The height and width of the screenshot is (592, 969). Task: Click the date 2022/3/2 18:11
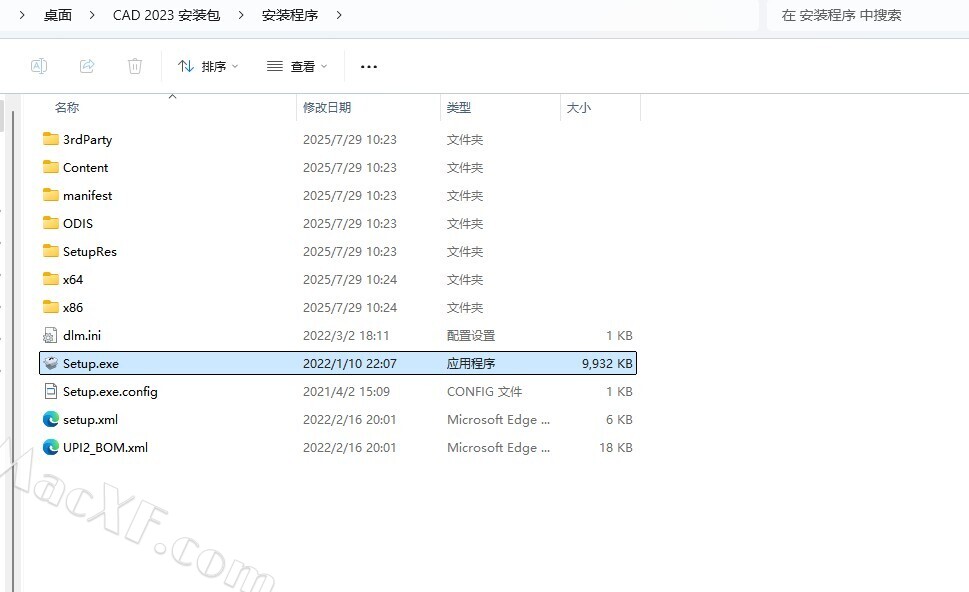click(346, 336)
